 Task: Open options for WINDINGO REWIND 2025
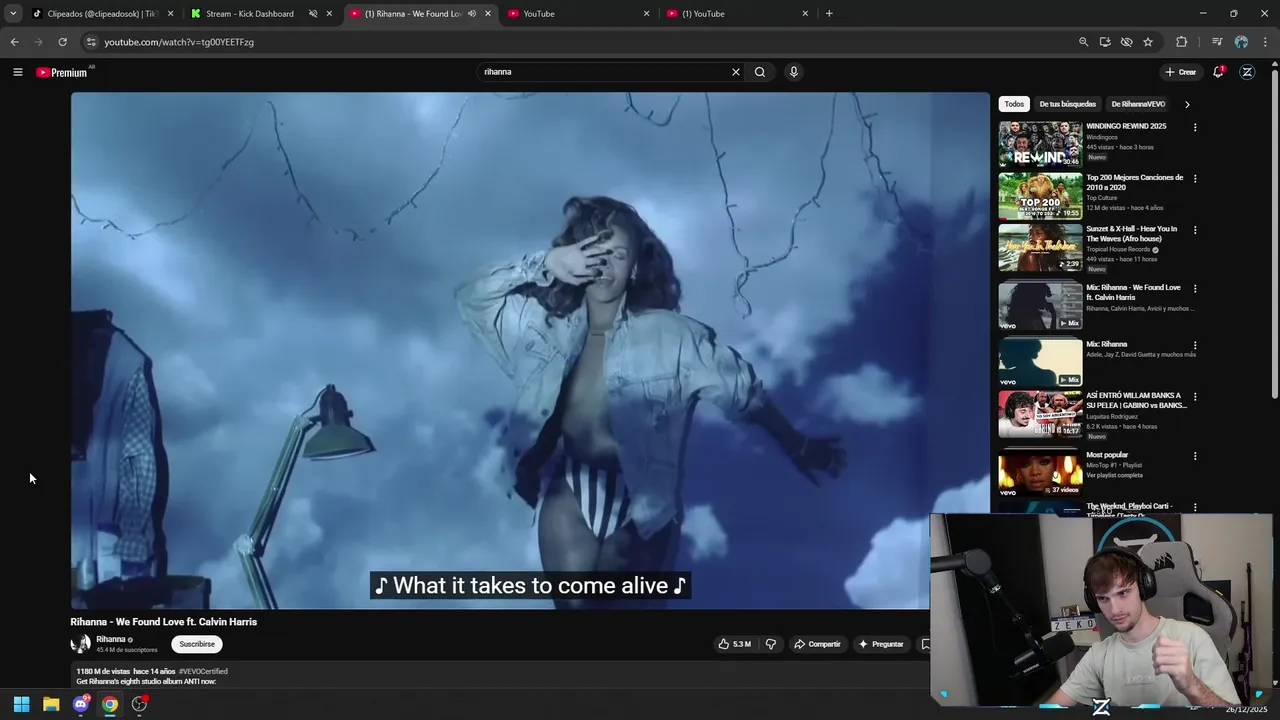[1195, 127]
